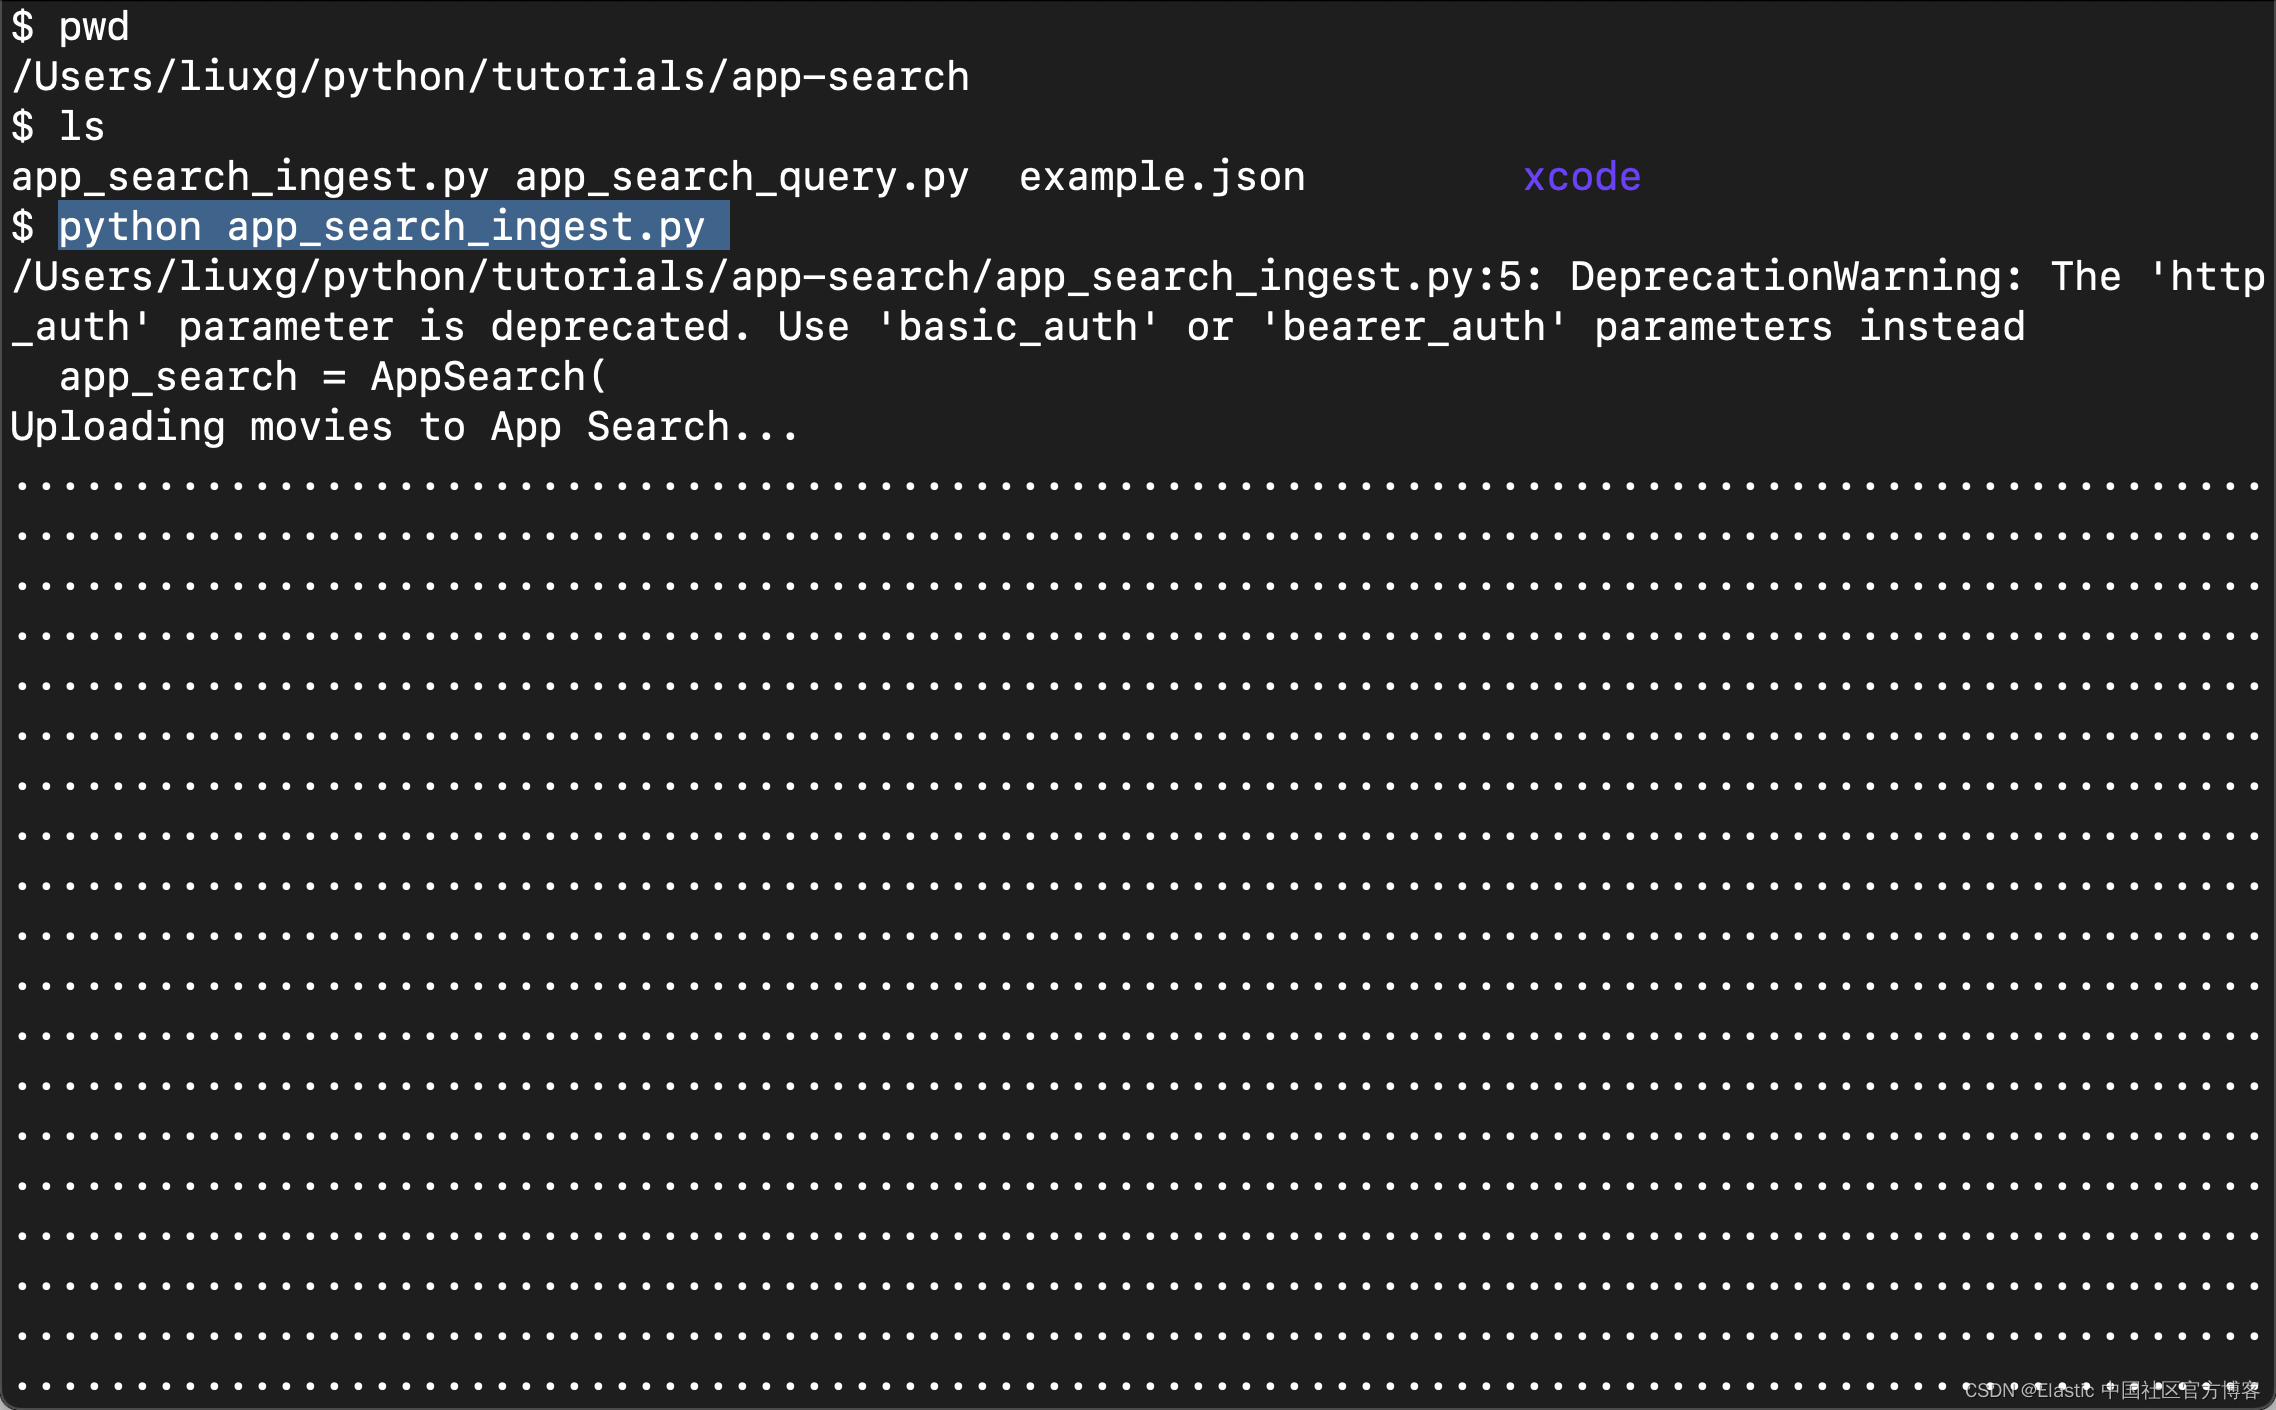Screen dimensions: 2276x1410
Task: Select the file name 'app_search_ingest.py' in ls output
Action: click(250, 178)
